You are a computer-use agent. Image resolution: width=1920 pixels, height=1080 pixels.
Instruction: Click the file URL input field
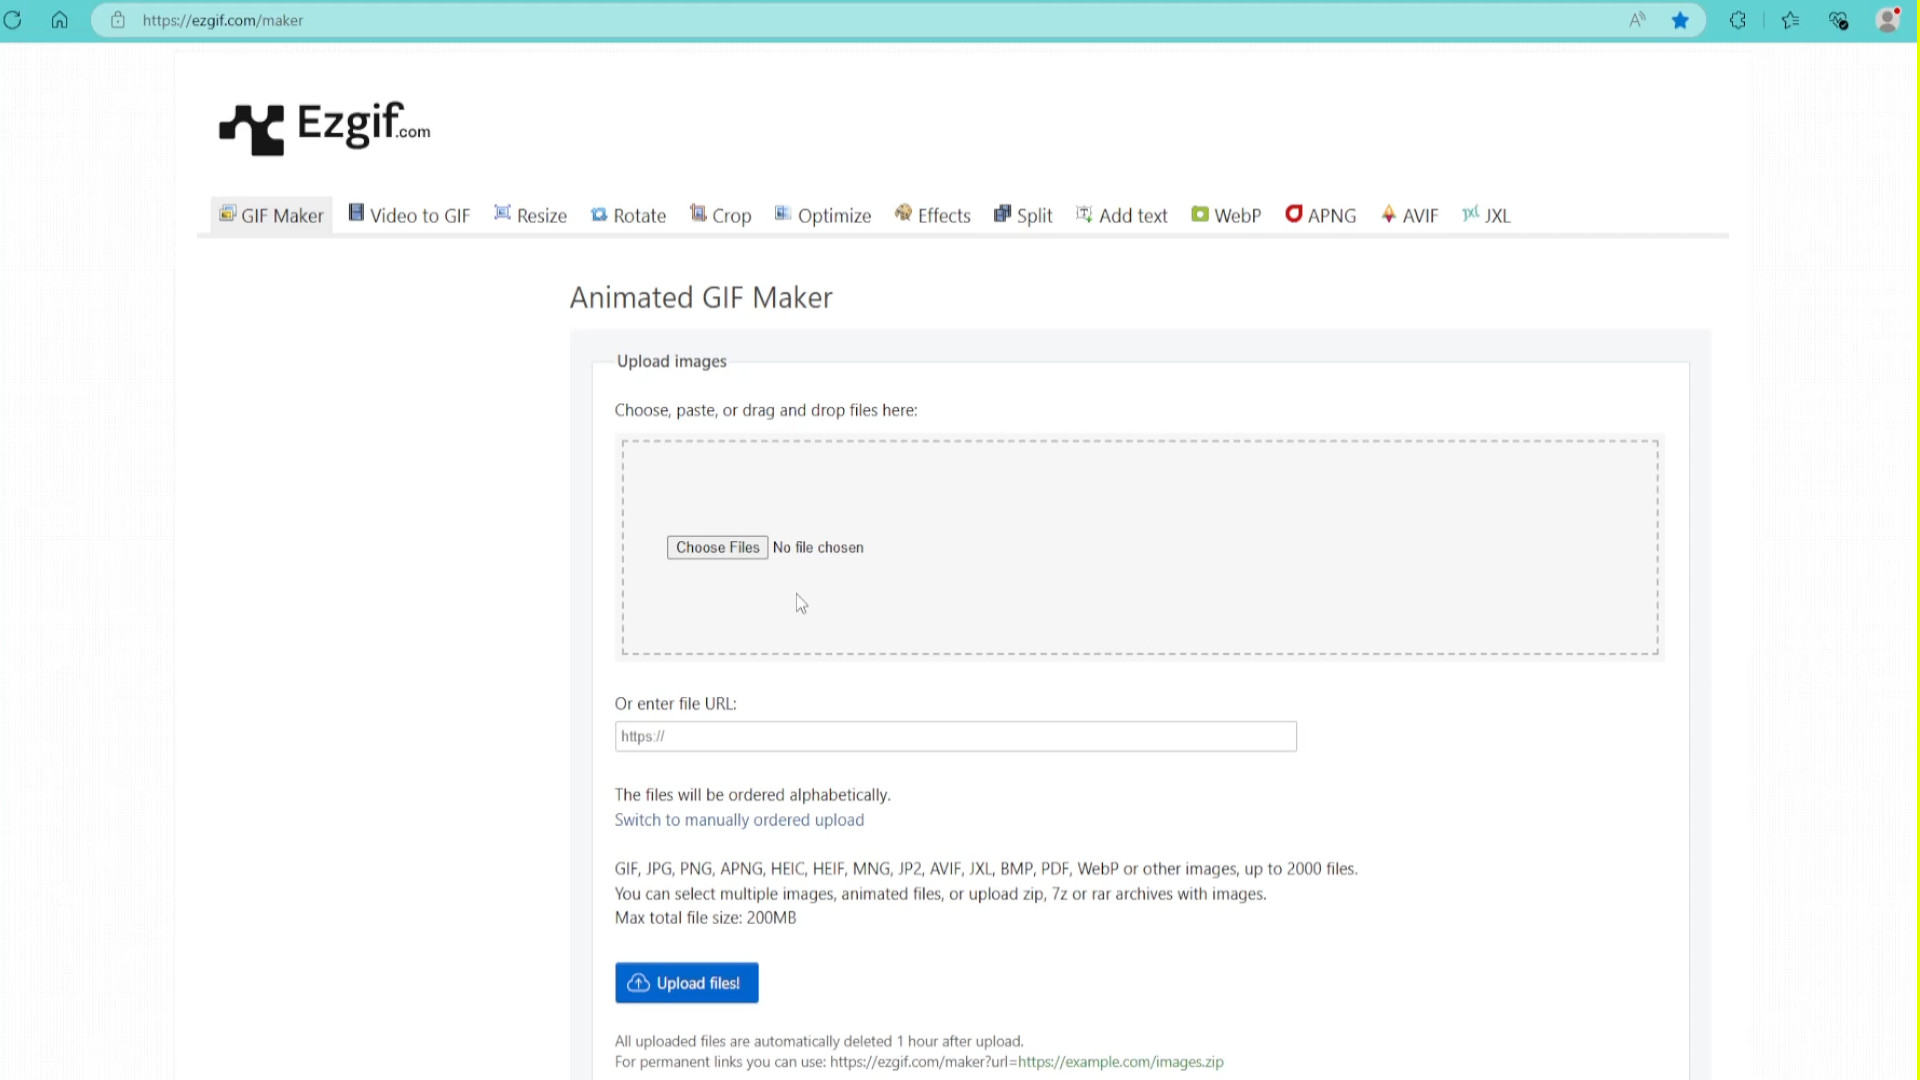point(955,736)
